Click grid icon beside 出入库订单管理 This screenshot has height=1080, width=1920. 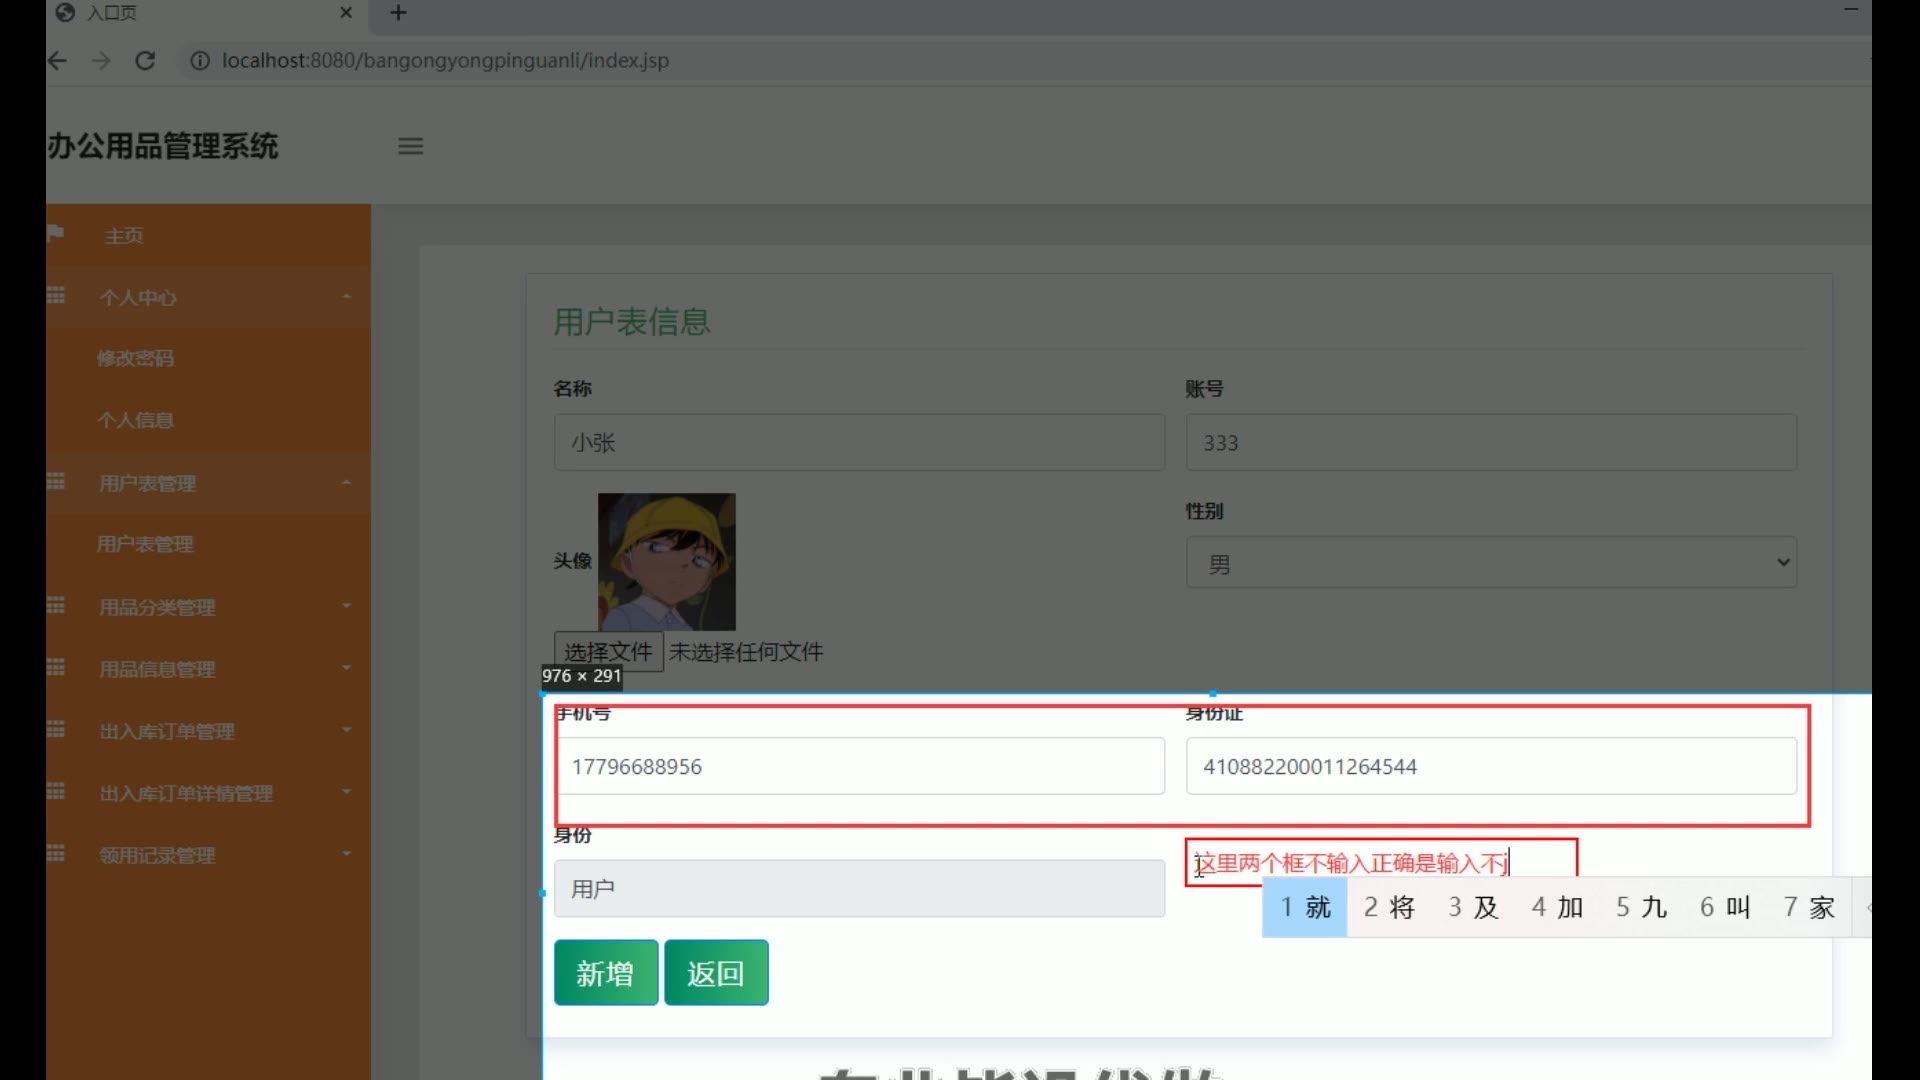pyautogui.click(x=56, y=730)
